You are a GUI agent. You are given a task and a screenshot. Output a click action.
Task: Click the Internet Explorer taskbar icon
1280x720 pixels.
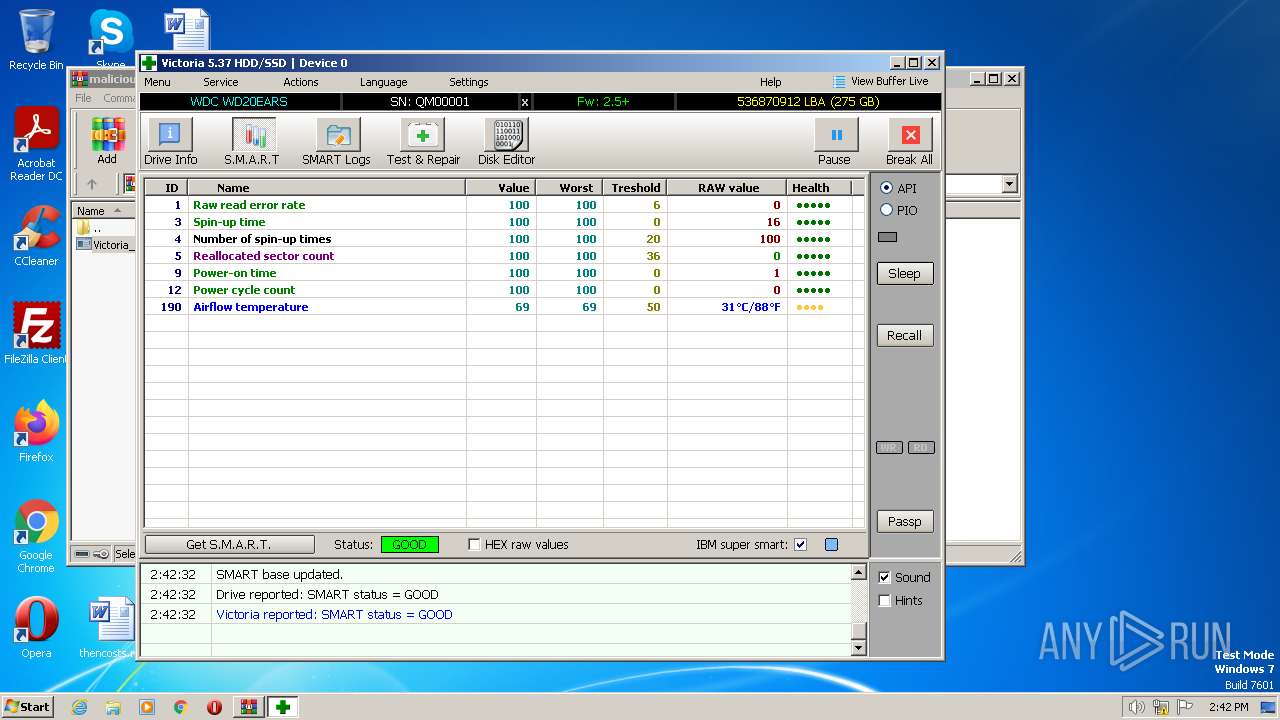pyautogui.click(x=79, y=707)
